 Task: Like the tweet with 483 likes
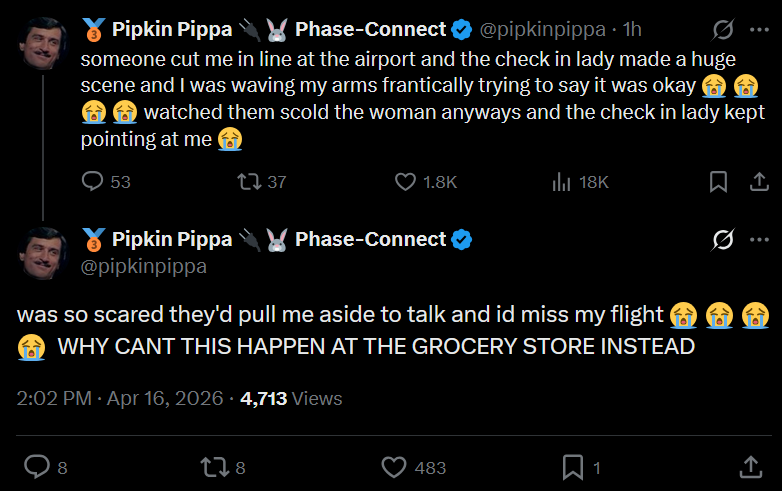[x=396, y=467]
